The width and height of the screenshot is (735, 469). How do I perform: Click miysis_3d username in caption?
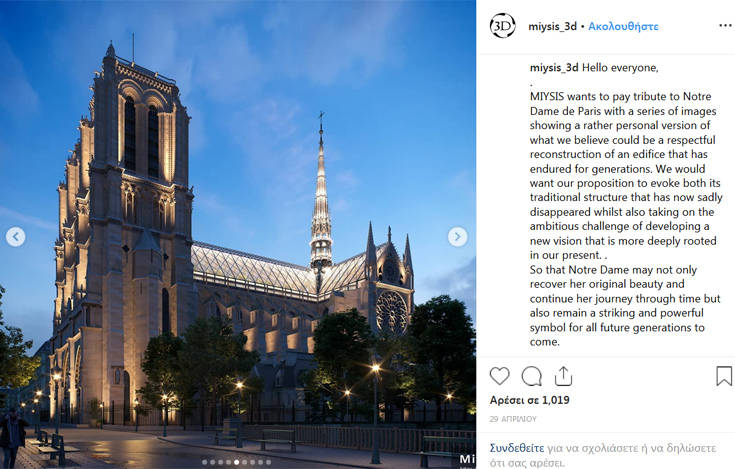pos(554,68)
